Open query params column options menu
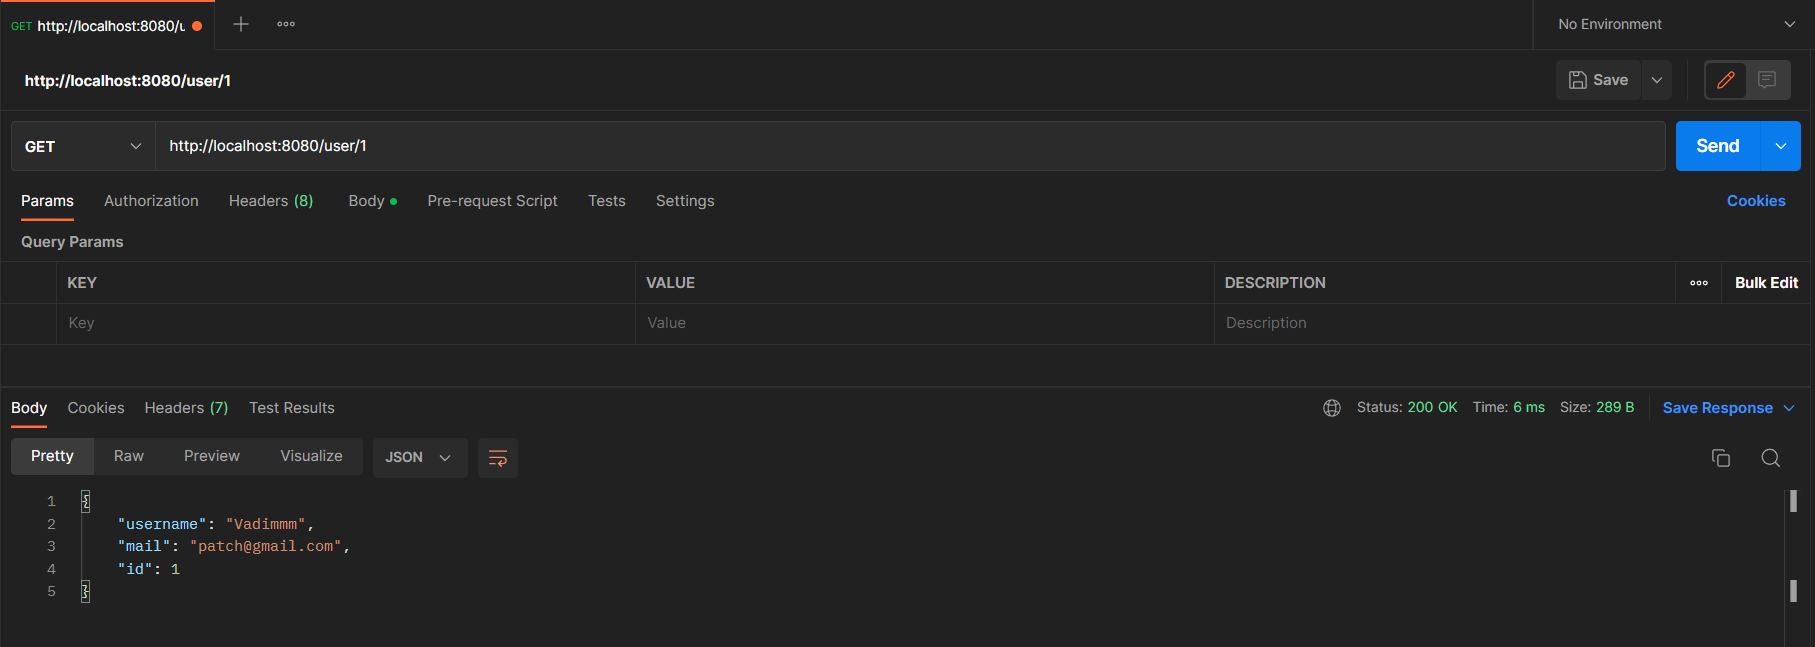Image resolution: width=1815 pixels, height=647 pixels. (x=1698, y=283)
